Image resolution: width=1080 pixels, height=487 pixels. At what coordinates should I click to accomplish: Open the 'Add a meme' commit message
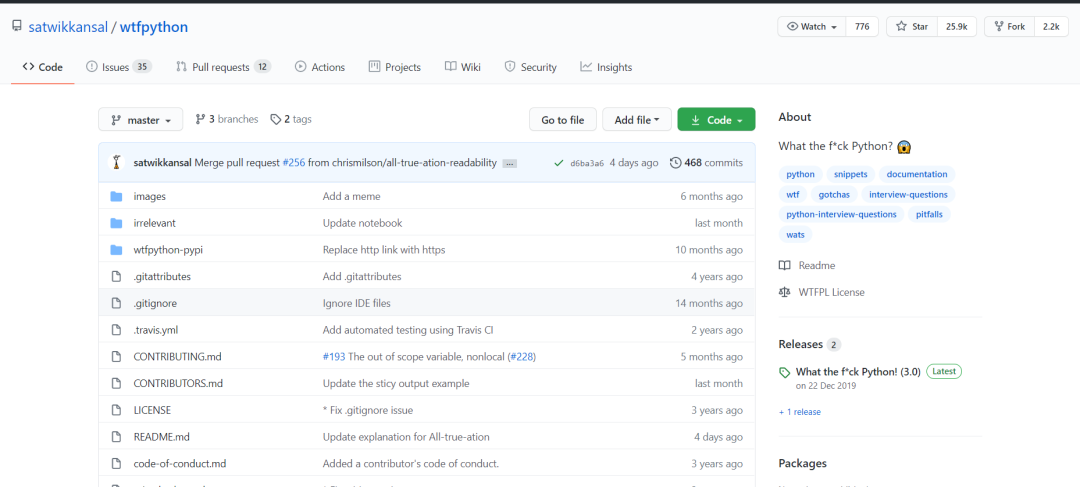(351, 196)
